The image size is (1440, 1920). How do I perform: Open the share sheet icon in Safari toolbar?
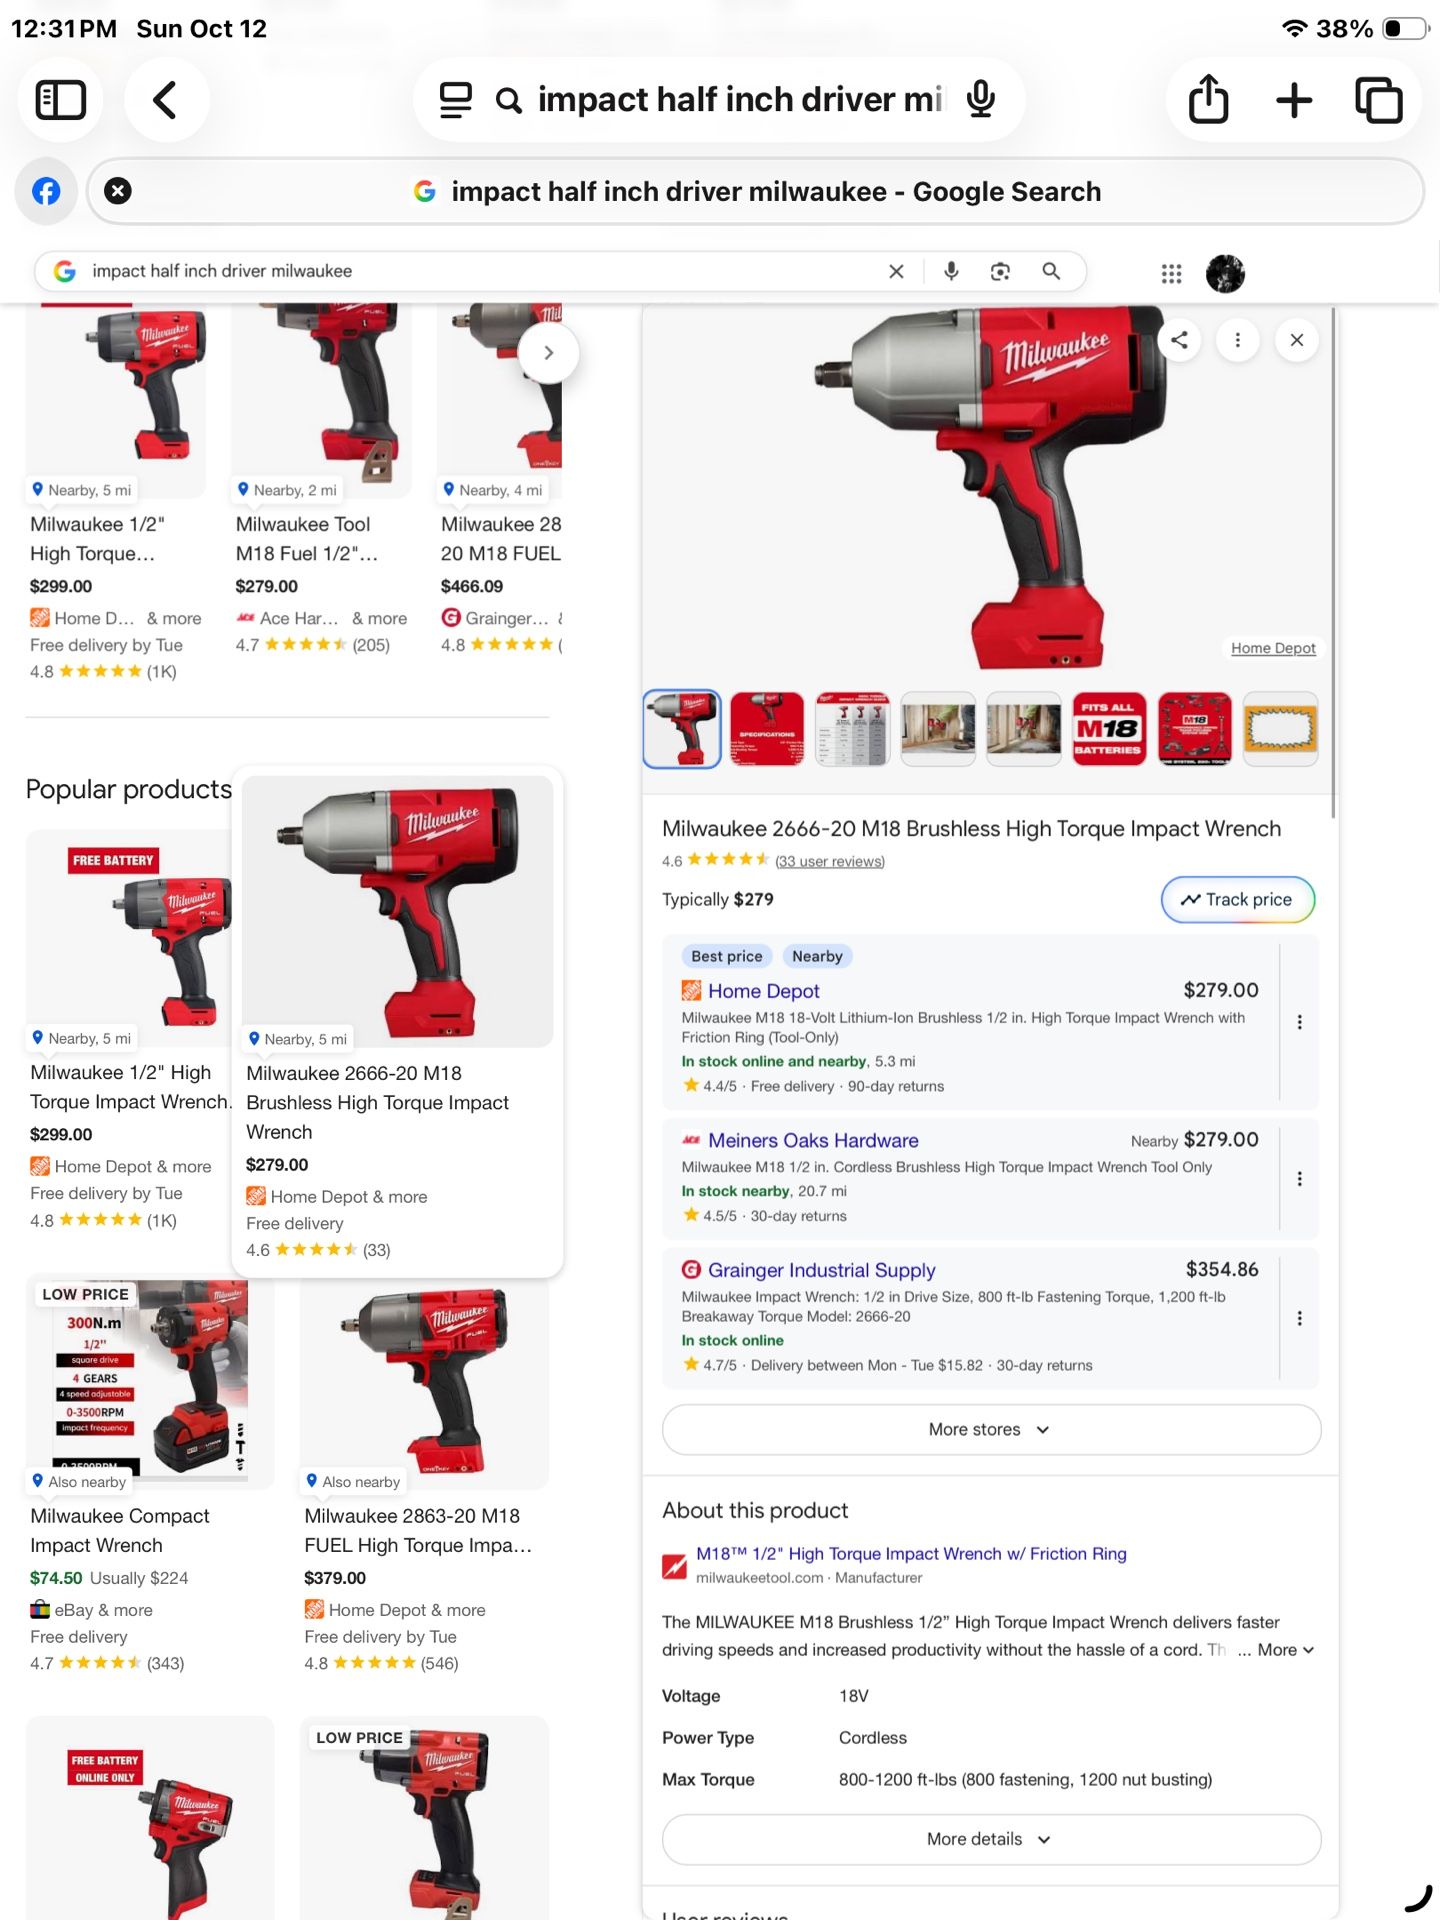1208,100
